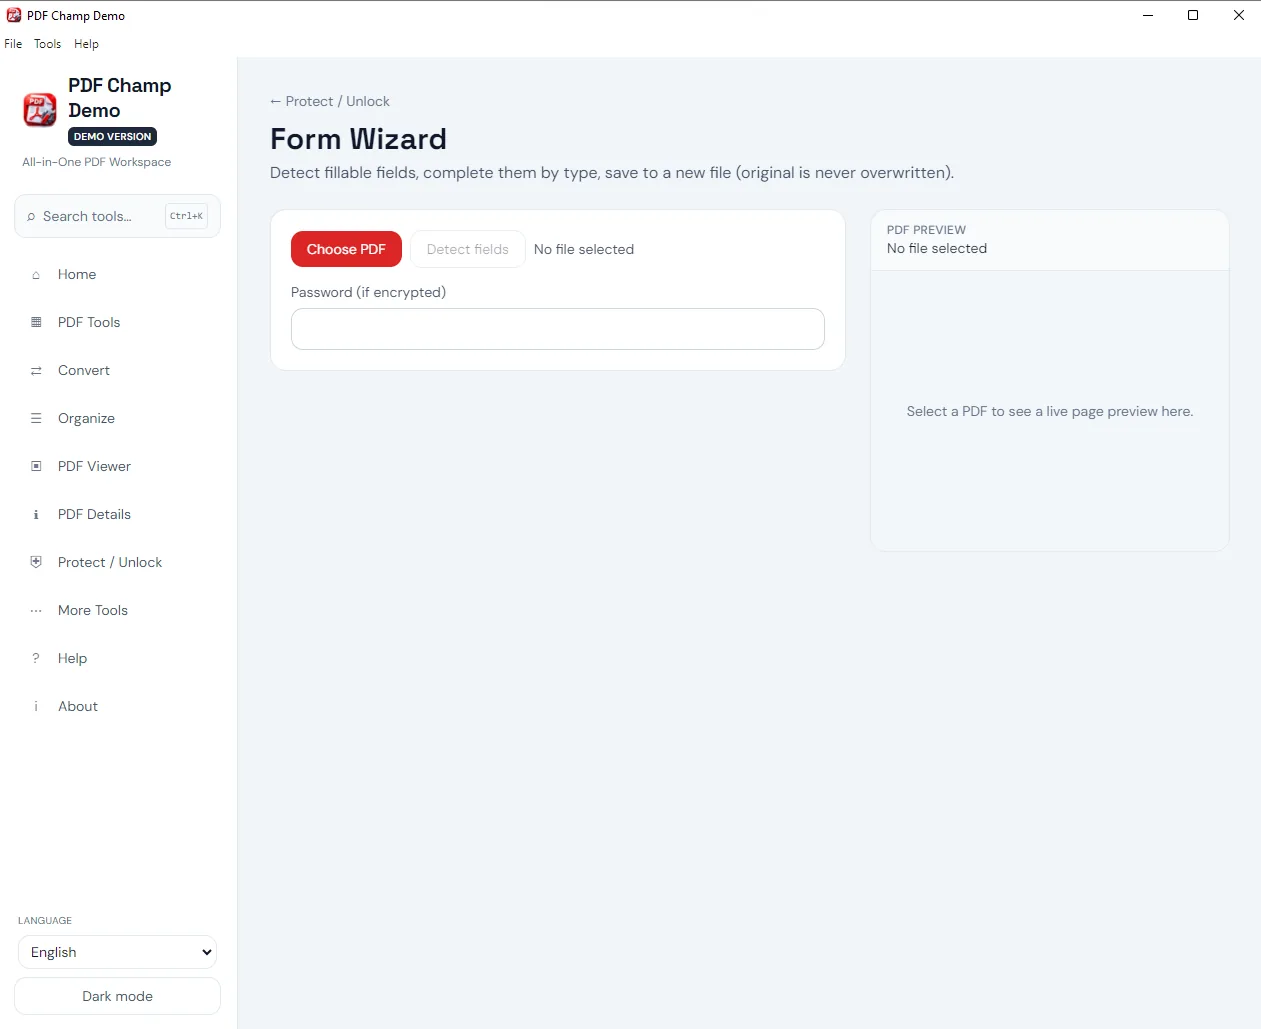Open Help page in sidebar
This screenshot has height=1029, width=1261.
pyautogui.click(x=72, y=658)
